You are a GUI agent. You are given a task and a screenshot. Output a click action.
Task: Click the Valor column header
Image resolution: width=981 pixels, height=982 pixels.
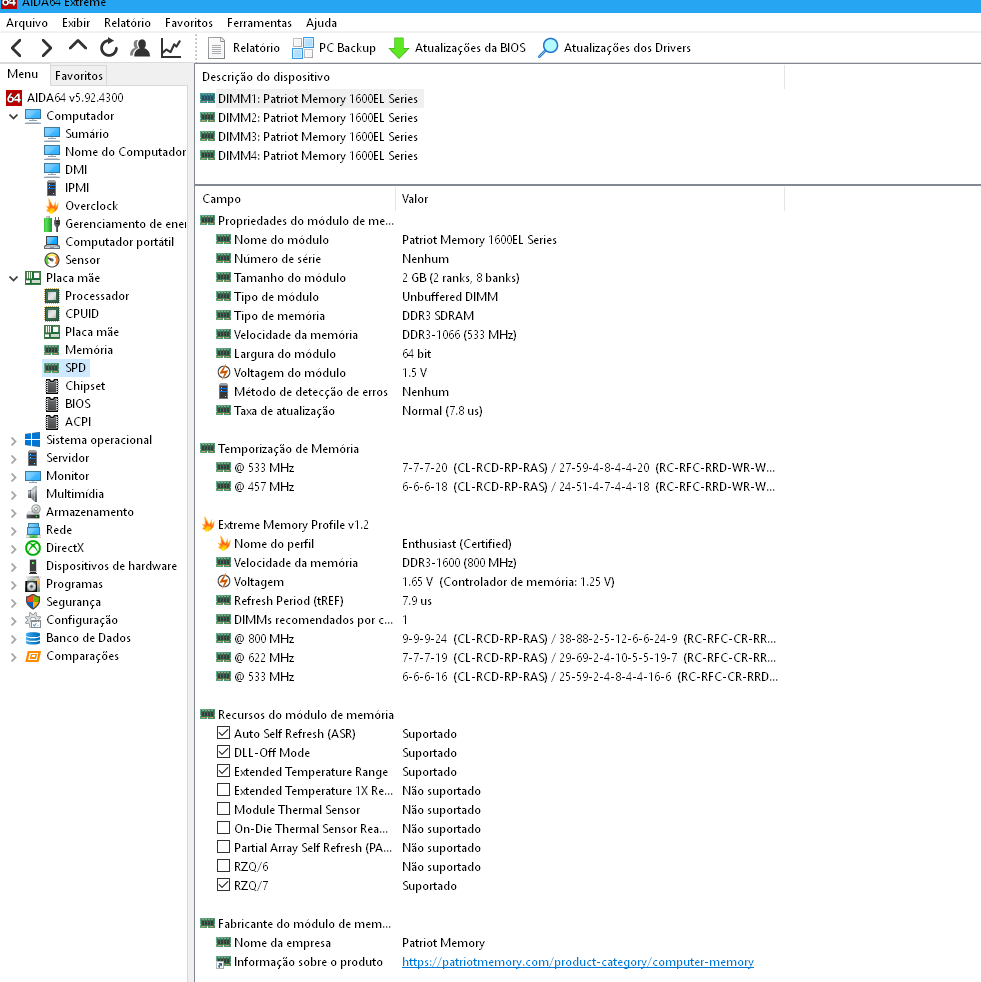pyautogui.click(x=590, y=199)
